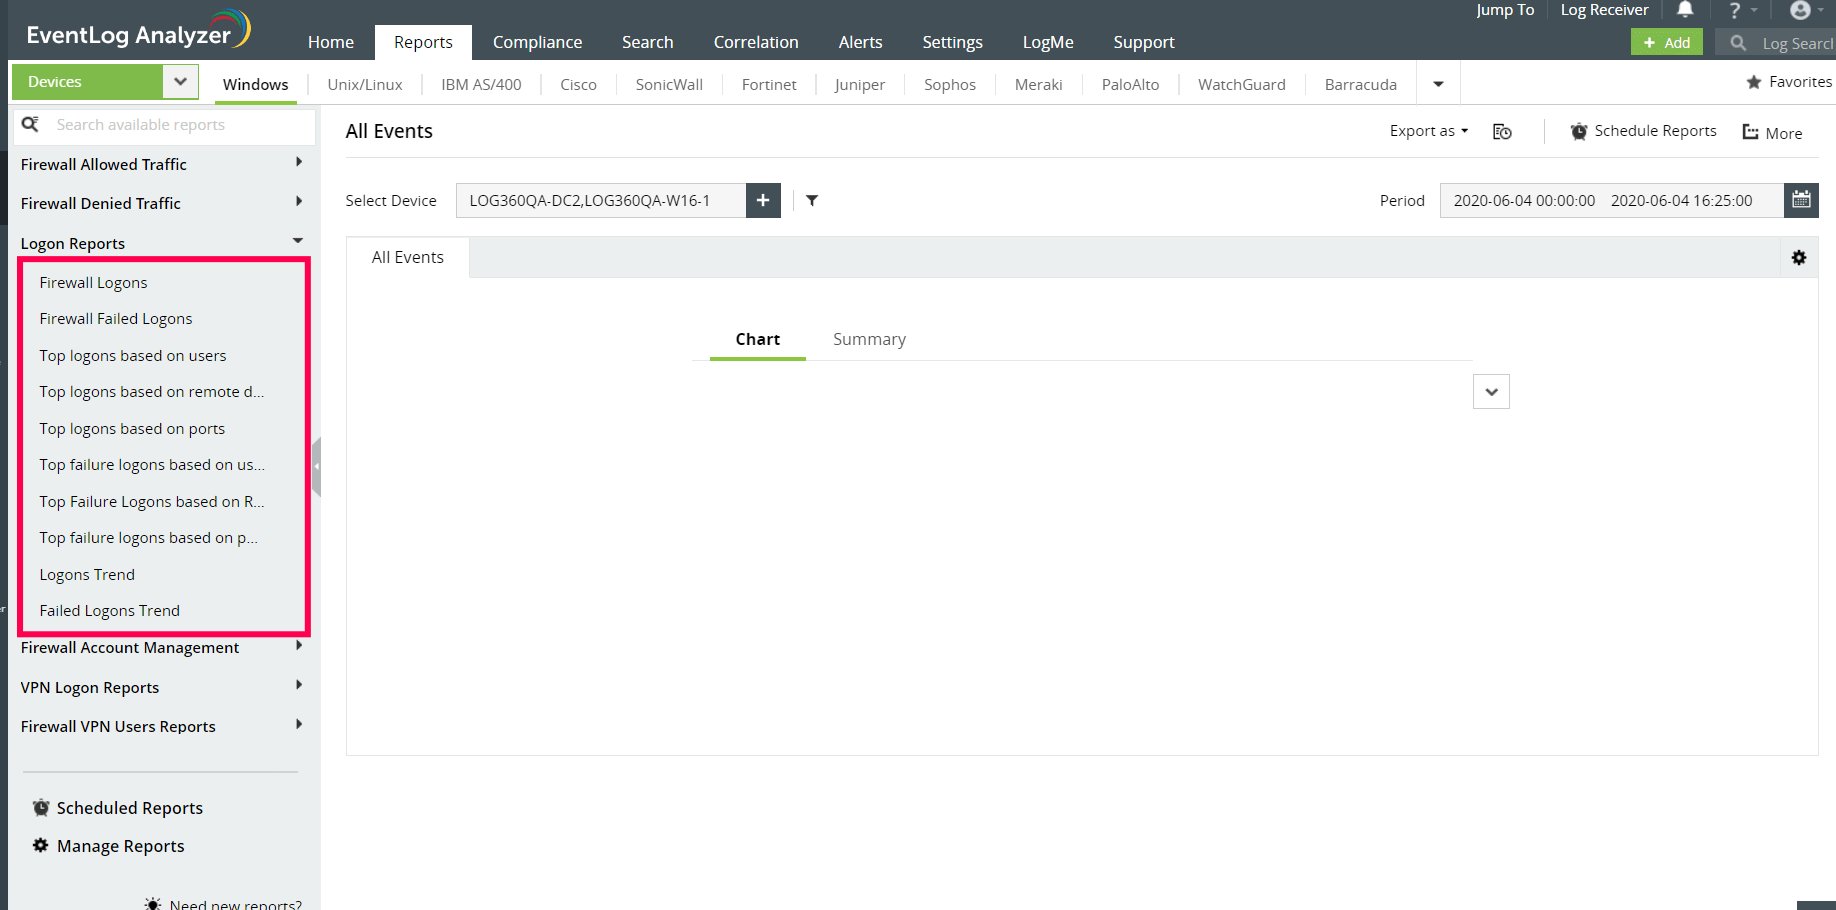Show more device type tabs

coord(1438,84)
